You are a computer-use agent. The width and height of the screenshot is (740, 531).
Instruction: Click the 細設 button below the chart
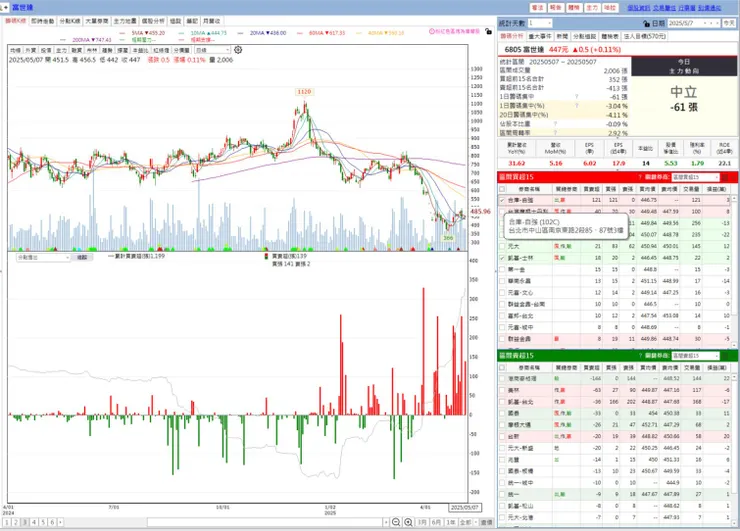click(x=82, y=257)
